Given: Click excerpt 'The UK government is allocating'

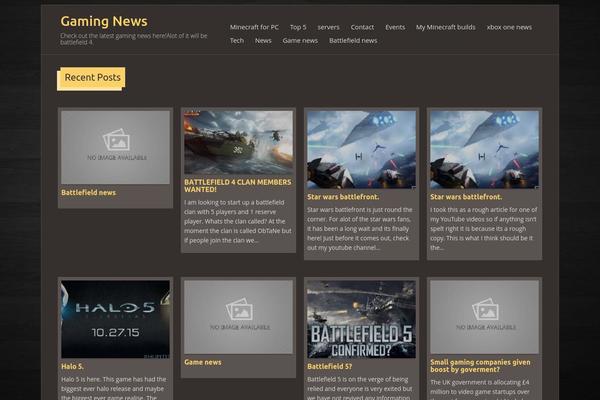Looking at the screenshot, I should (x=480, y=389).
